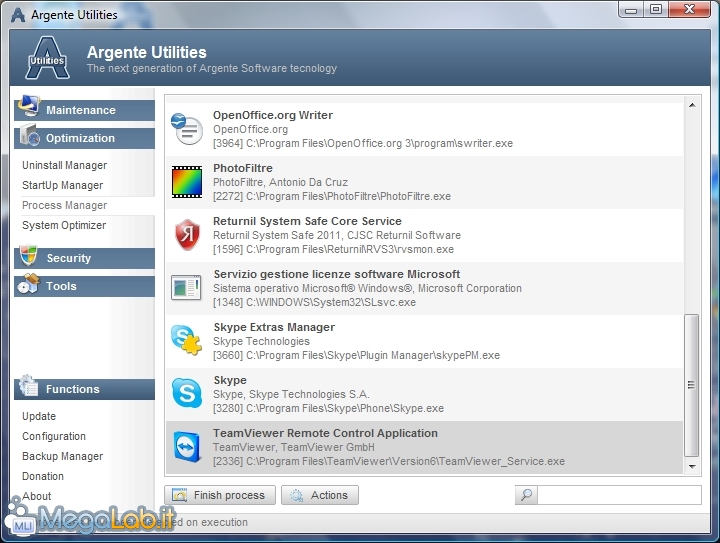Select the OpenOffice.org Writer title text
This screenshot has height=543, width=720.
(273, 115)
